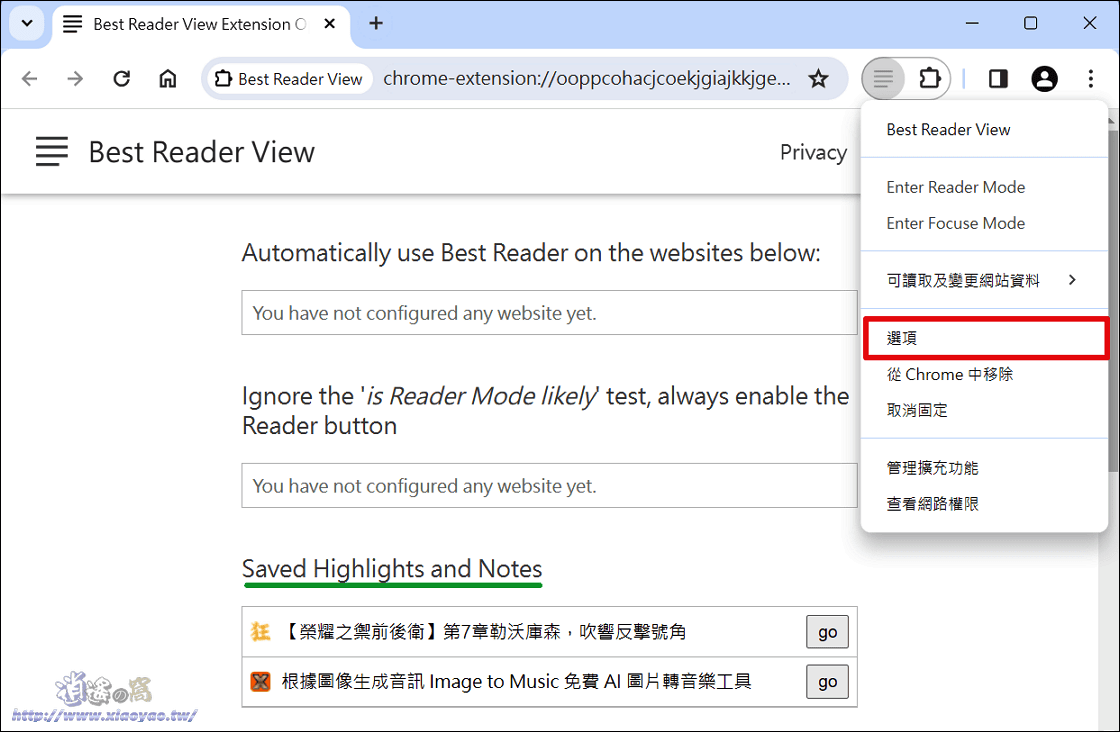Click the Best Reader View extension chip in address bar

click(289, 79)
